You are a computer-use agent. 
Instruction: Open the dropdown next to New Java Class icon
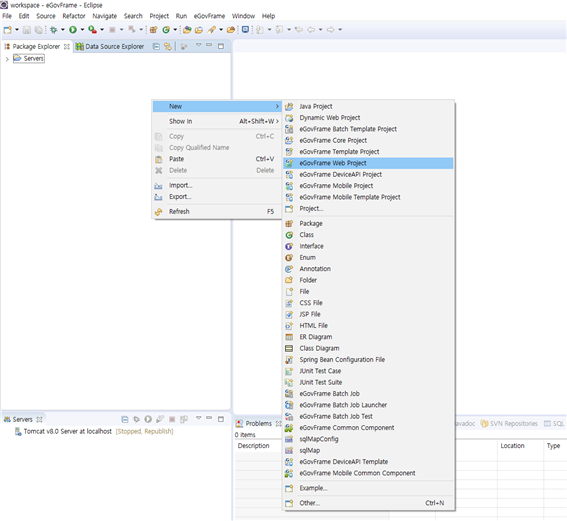175,30
